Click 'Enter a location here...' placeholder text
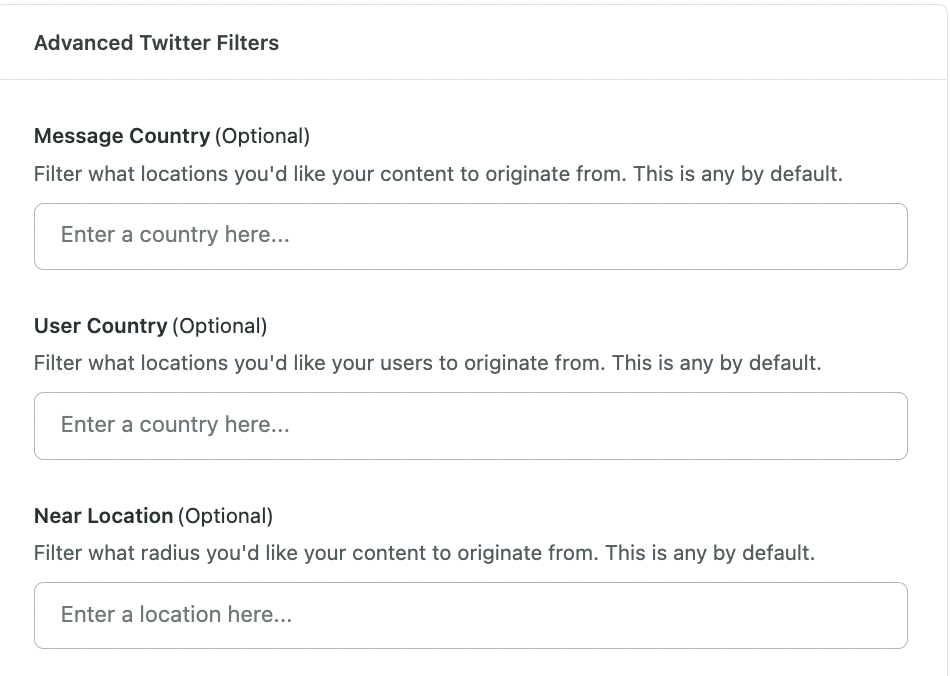950x676 pixels. point(176,614)
